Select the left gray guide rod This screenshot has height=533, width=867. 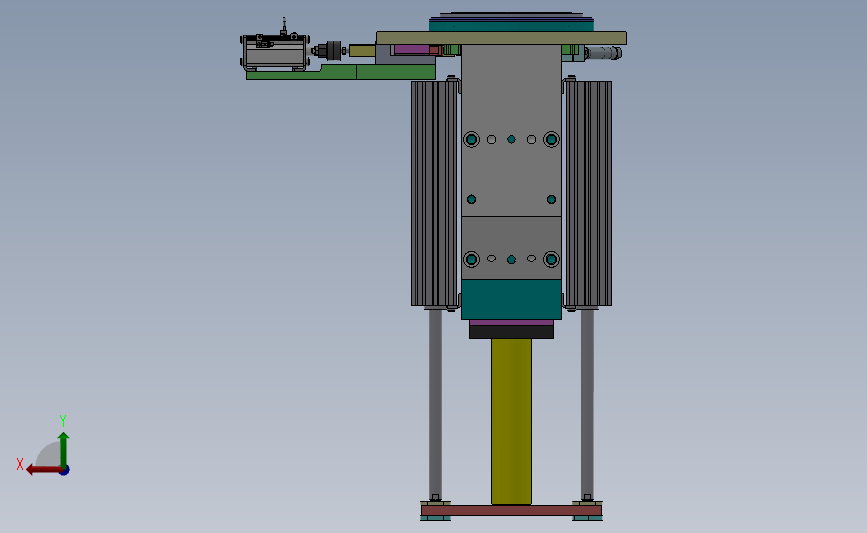point(435,404)
